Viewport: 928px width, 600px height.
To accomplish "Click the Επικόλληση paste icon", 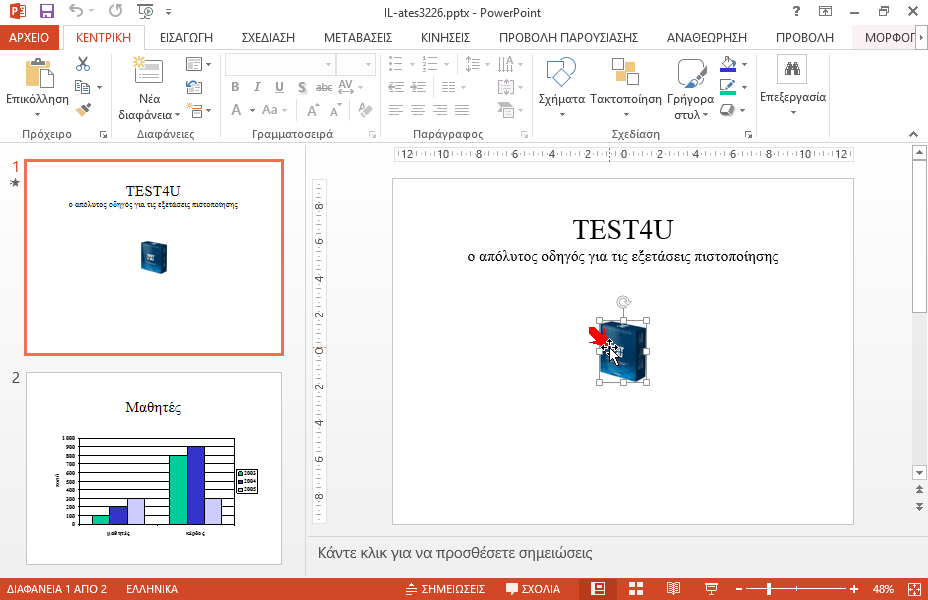I will (39, 73).
